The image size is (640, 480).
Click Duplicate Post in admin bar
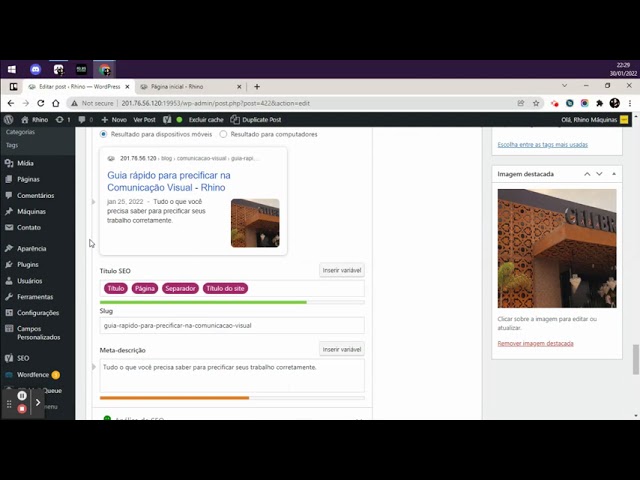(256, 120)
